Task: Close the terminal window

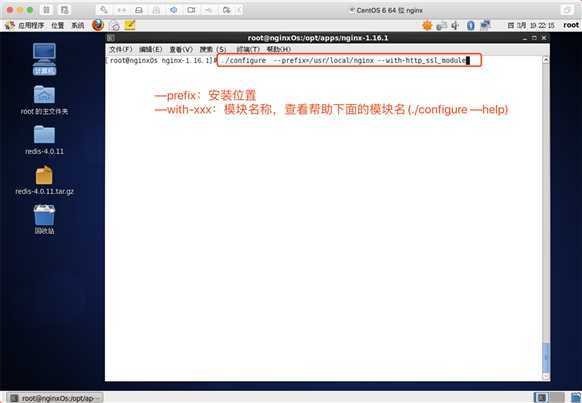Action: [544, 38]
